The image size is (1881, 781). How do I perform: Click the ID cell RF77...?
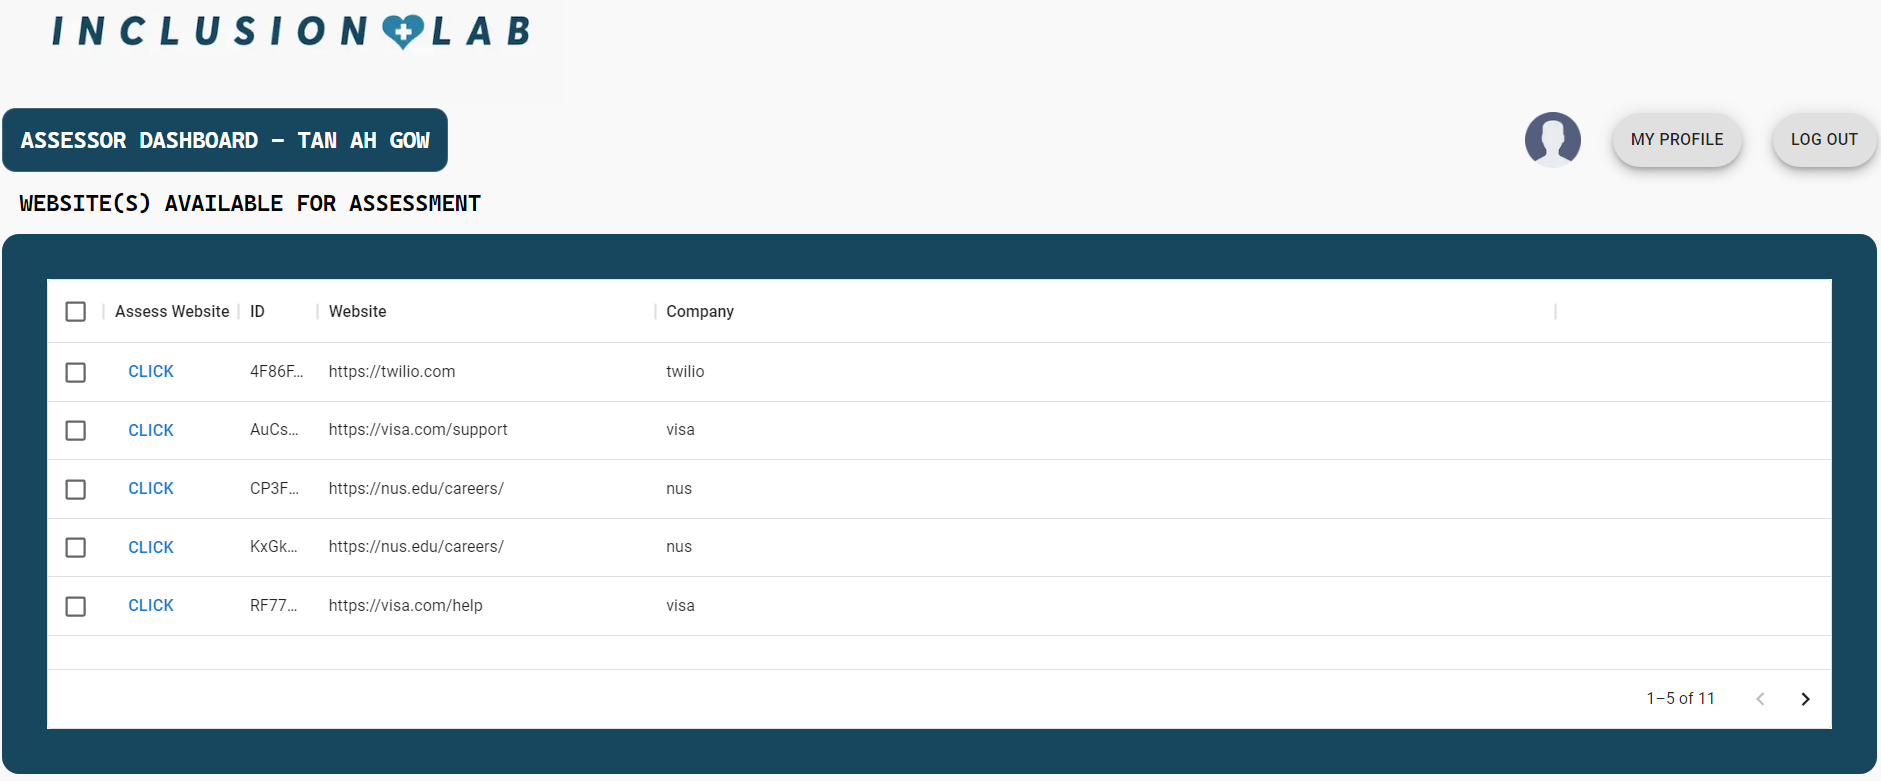pos(273,605)
